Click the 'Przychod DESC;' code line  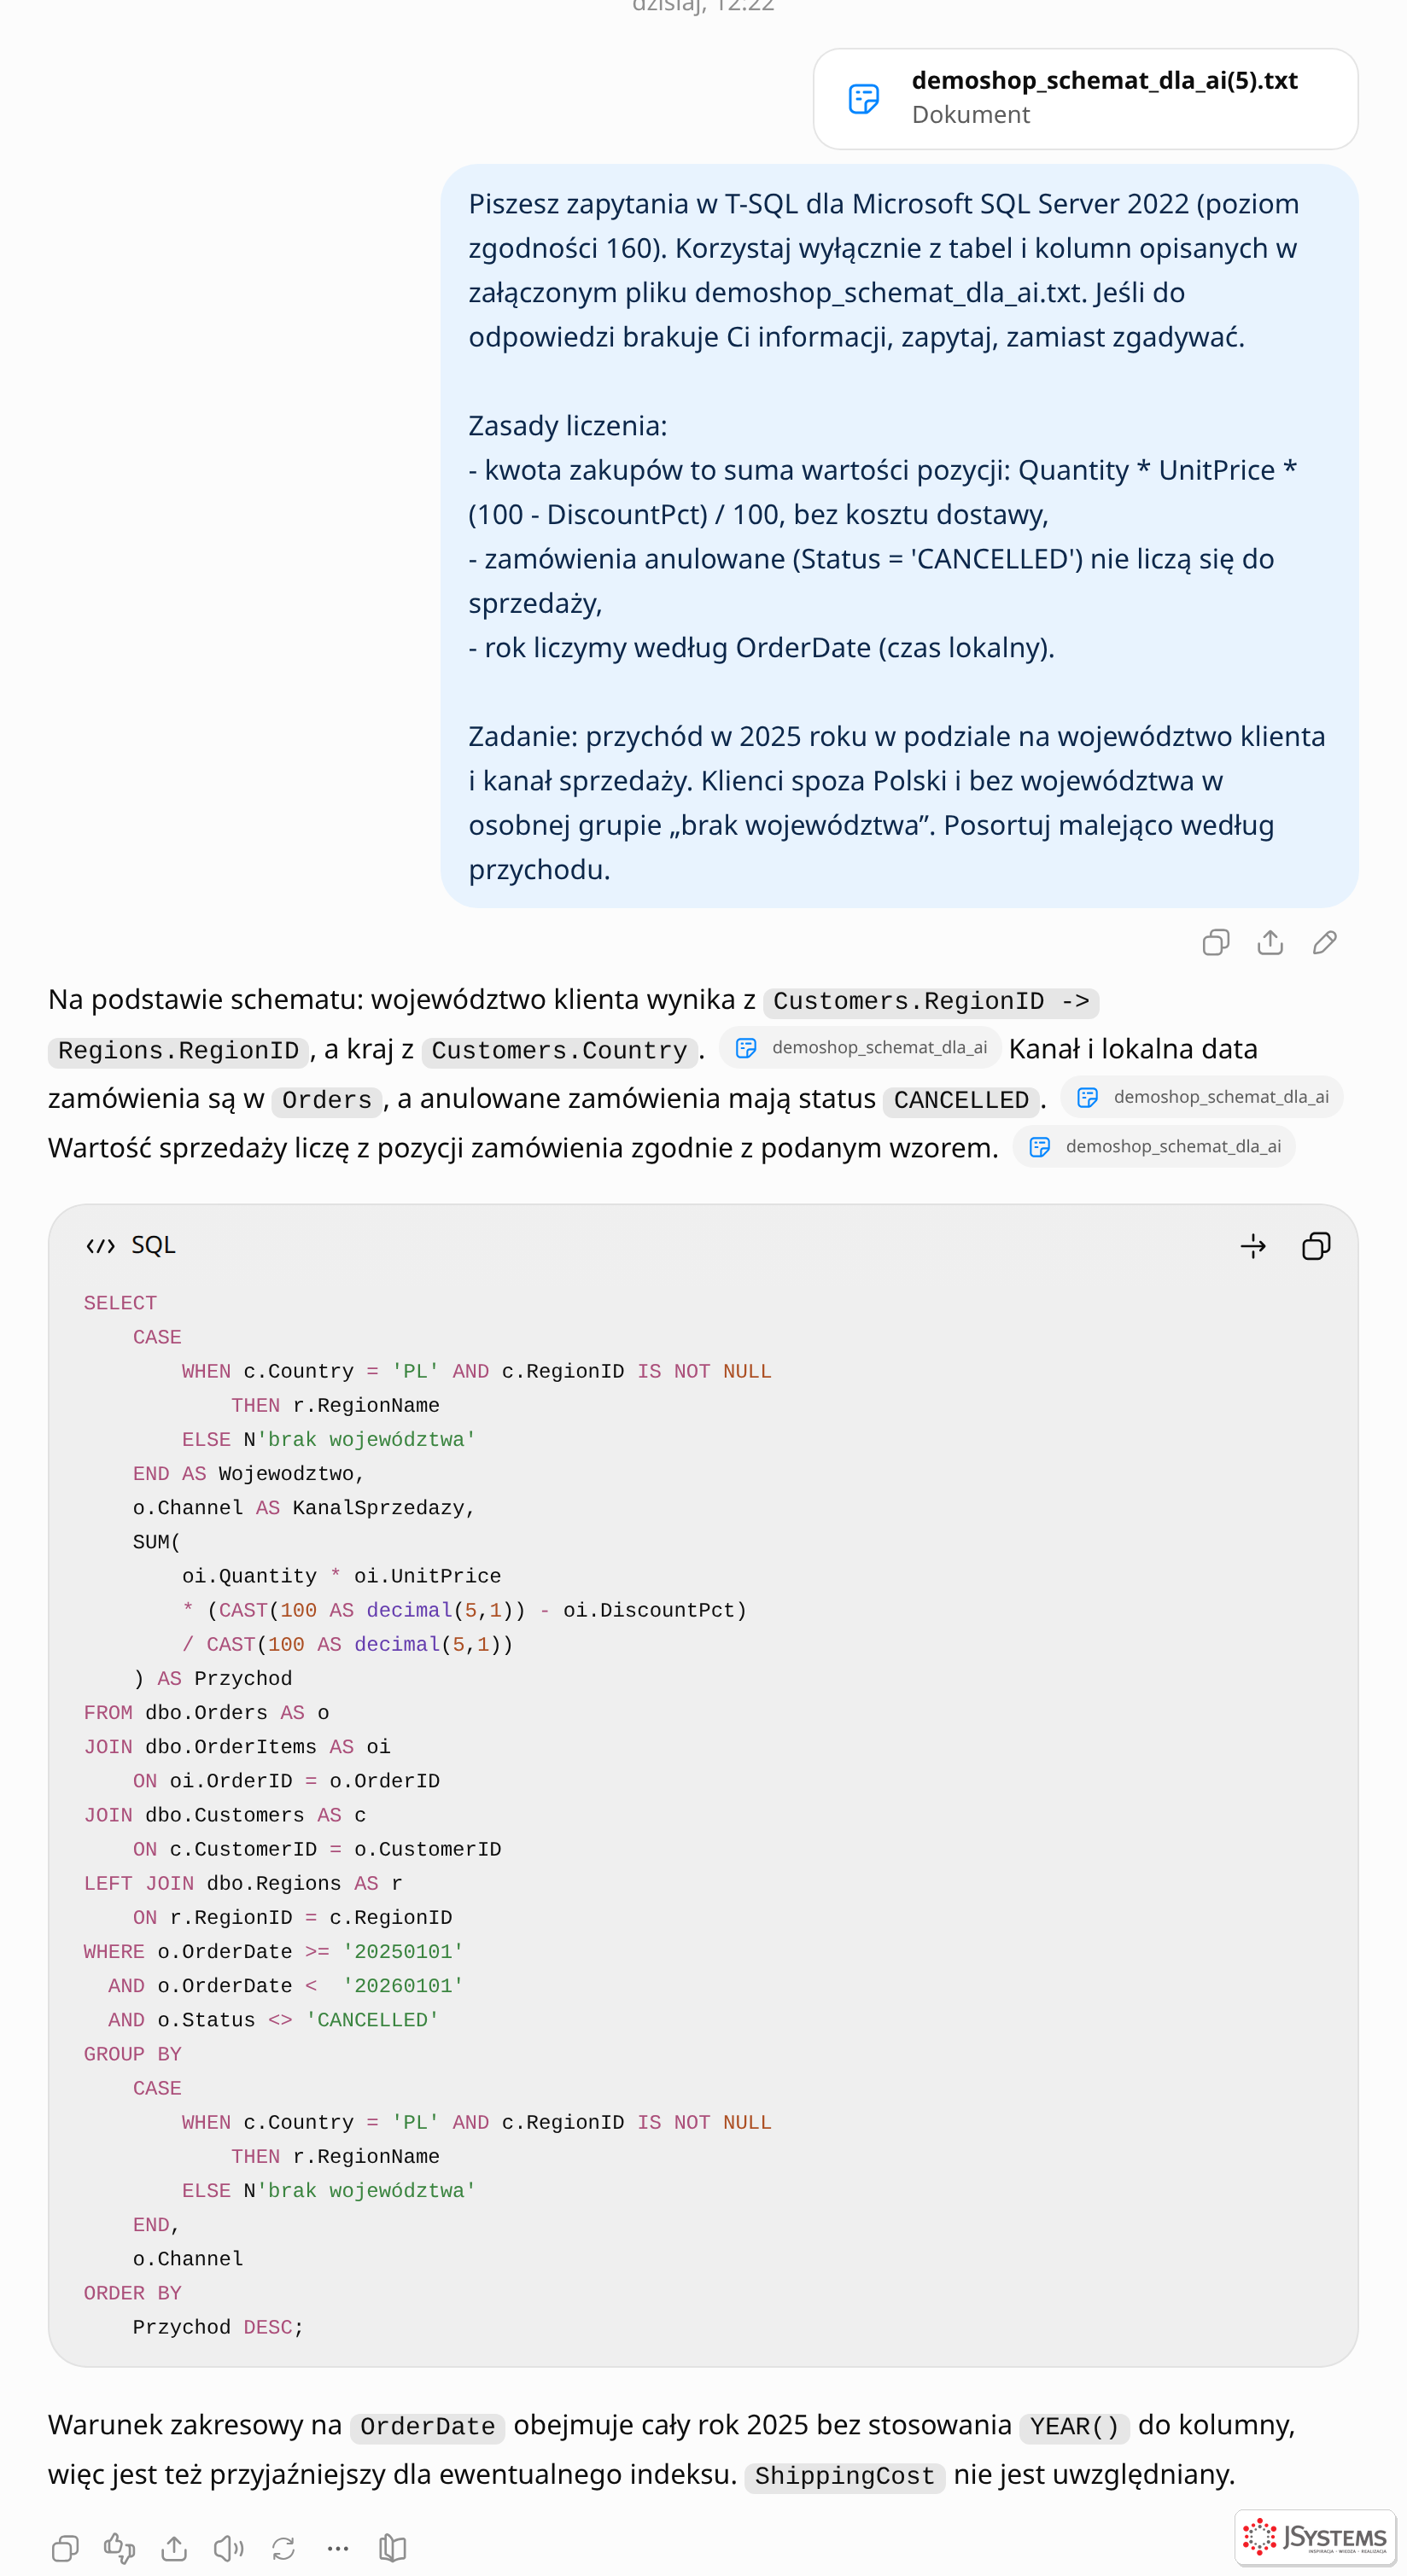[x=218, y=2327]
